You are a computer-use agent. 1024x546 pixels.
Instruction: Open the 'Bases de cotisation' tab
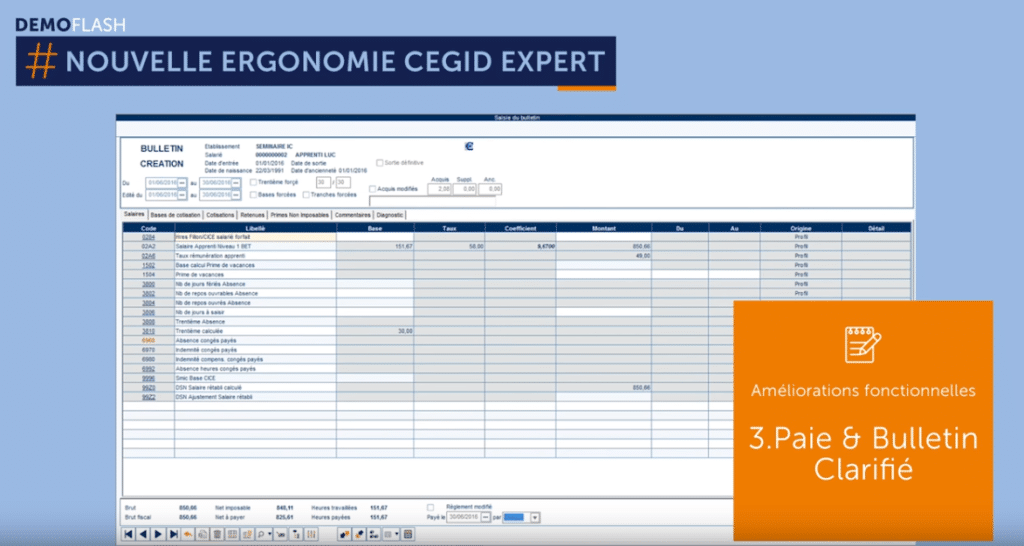[175, 215]
